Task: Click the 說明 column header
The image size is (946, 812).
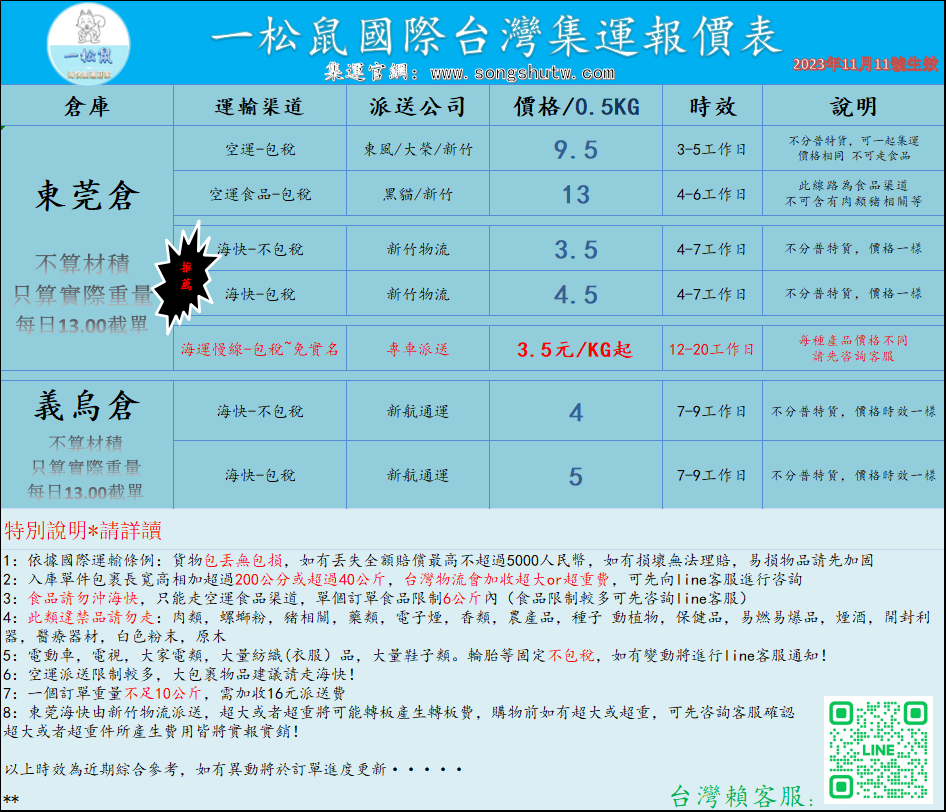Action: click(x=853, y=107)
